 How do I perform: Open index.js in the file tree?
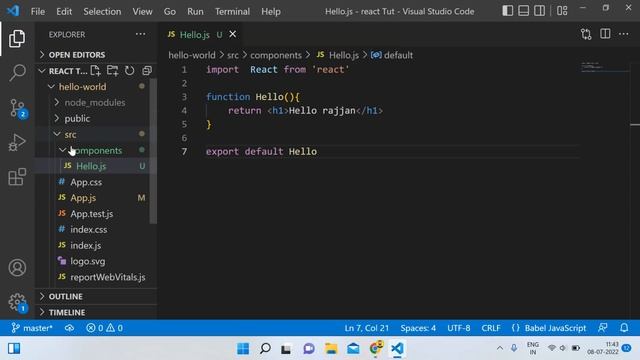[x=85, y=245]
